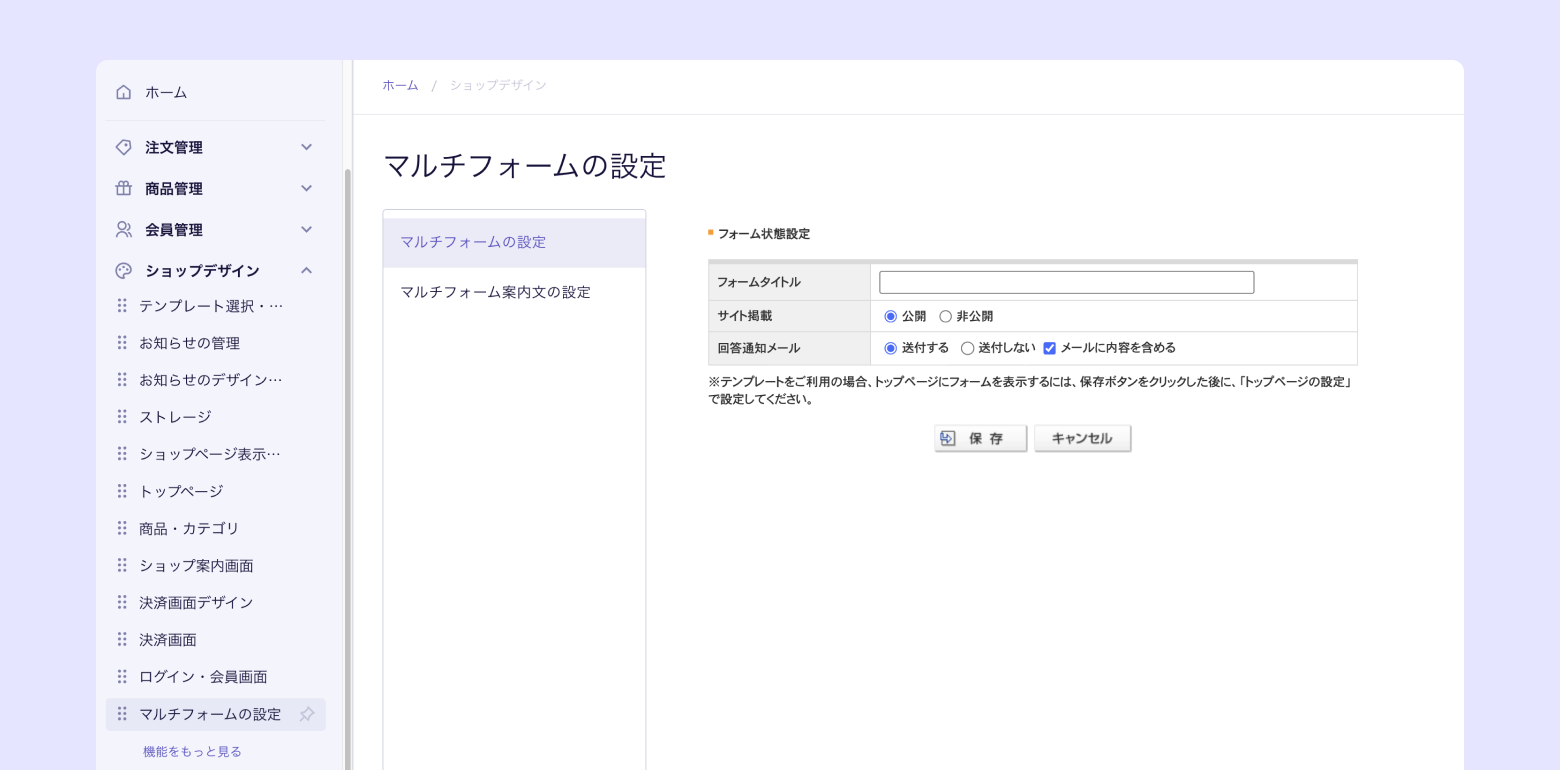This screenshot has width=1560, height=770.
Task: Click ショップデザイン breadcrumb text
Action: coord(498,85)
